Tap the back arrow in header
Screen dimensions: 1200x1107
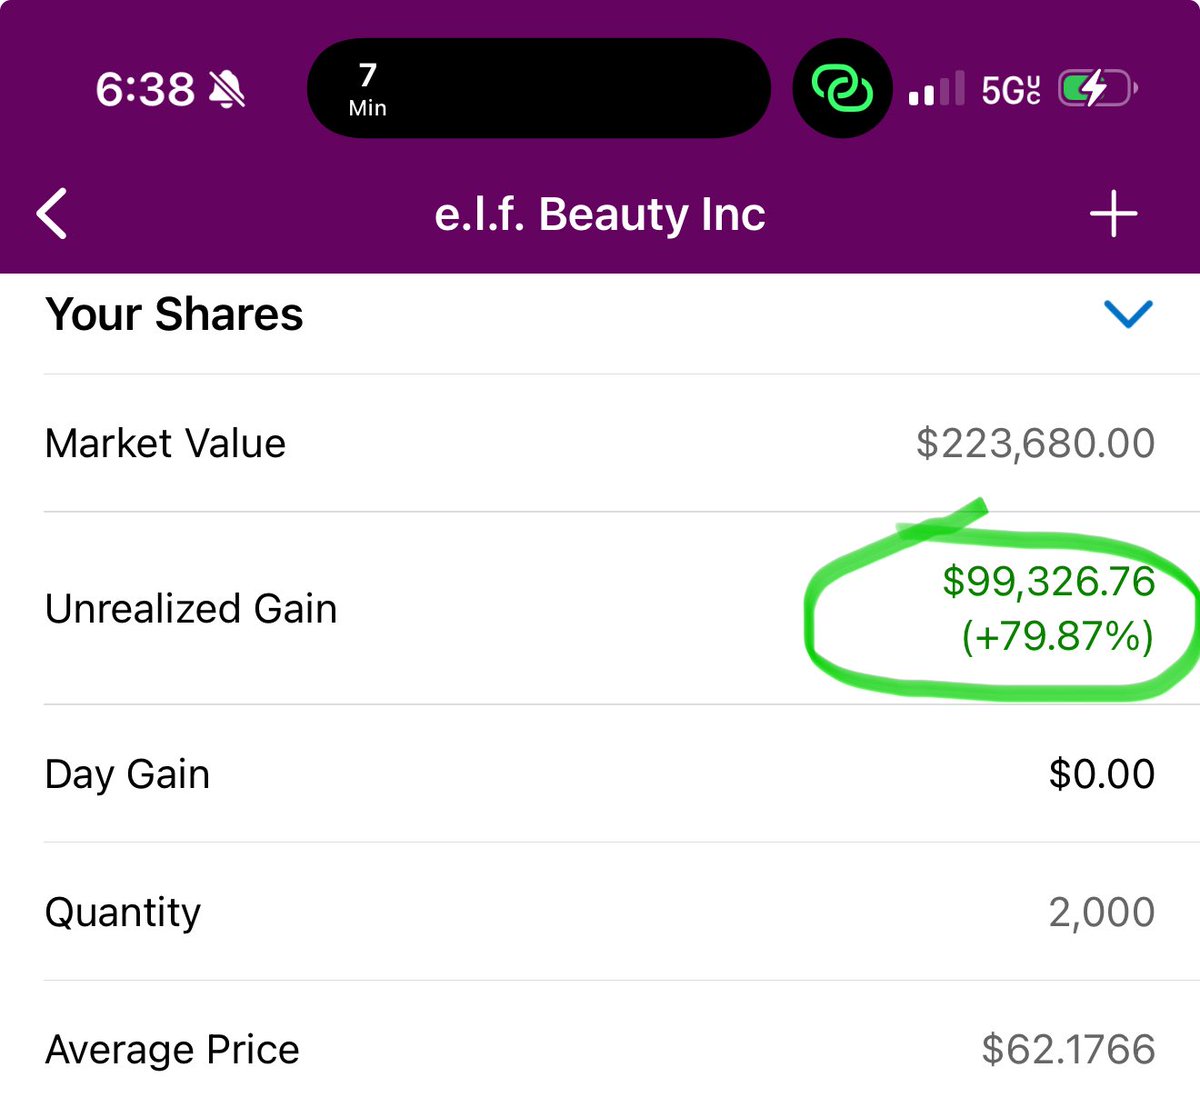[x=52, y=214]
